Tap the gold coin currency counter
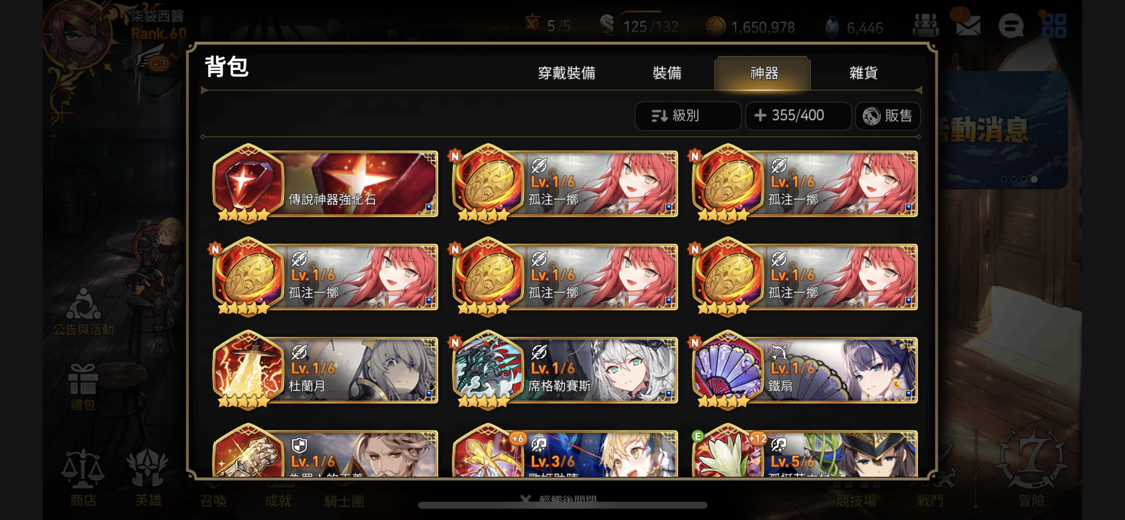 click(750, 27)
